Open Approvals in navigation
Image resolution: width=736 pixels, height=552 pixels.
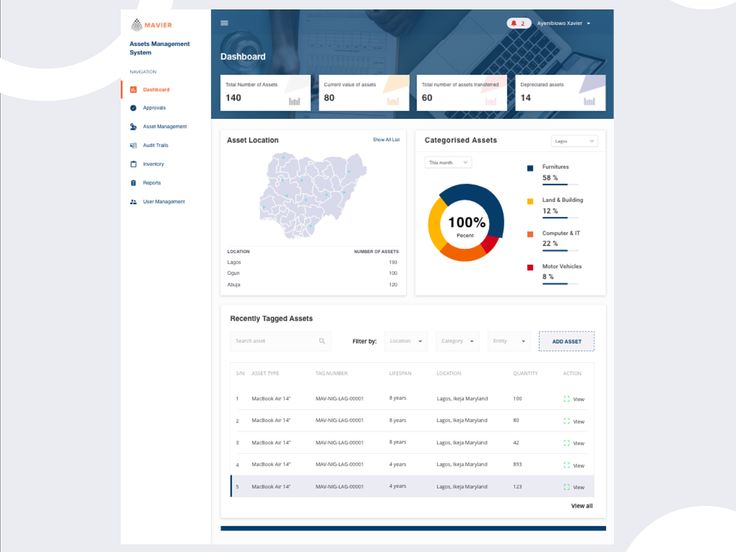(x=154, y=108)
